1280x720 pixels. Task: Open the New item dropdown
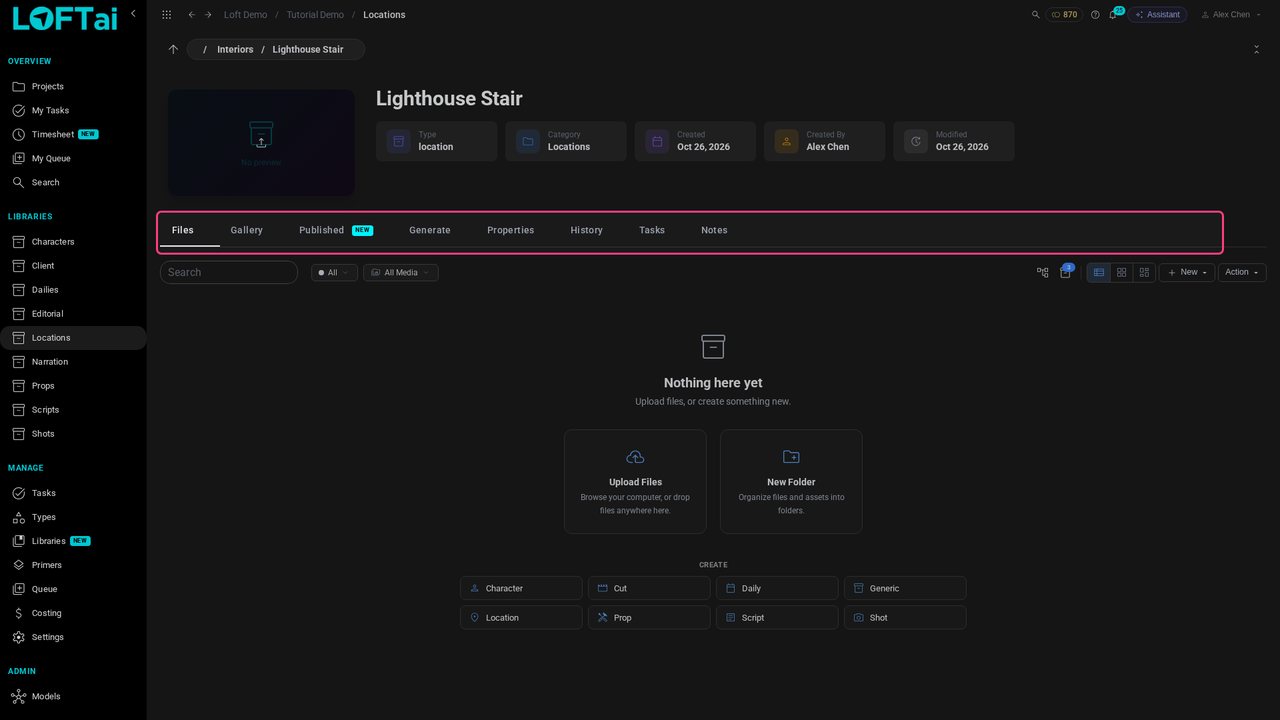1187,272
